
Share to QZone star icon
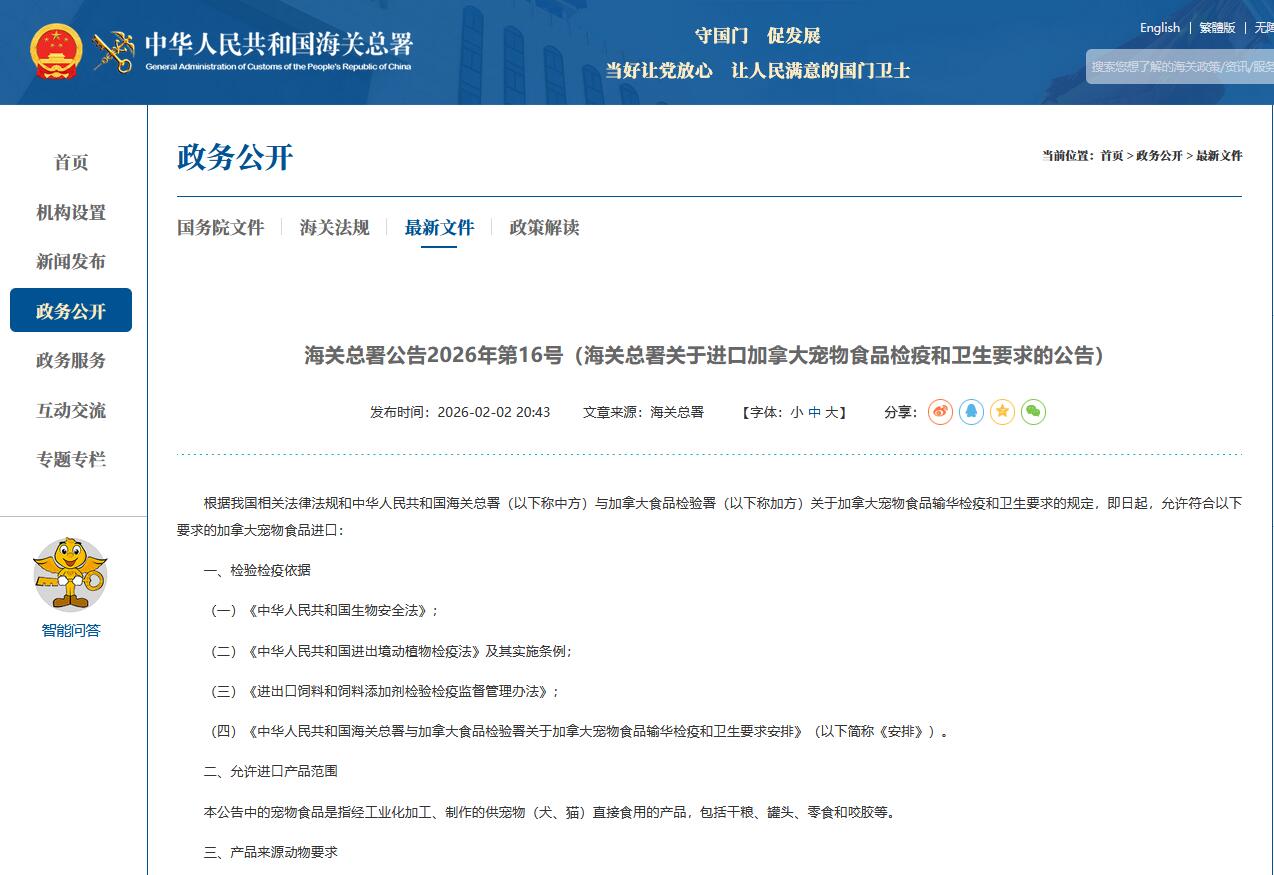click(1002, 412)
